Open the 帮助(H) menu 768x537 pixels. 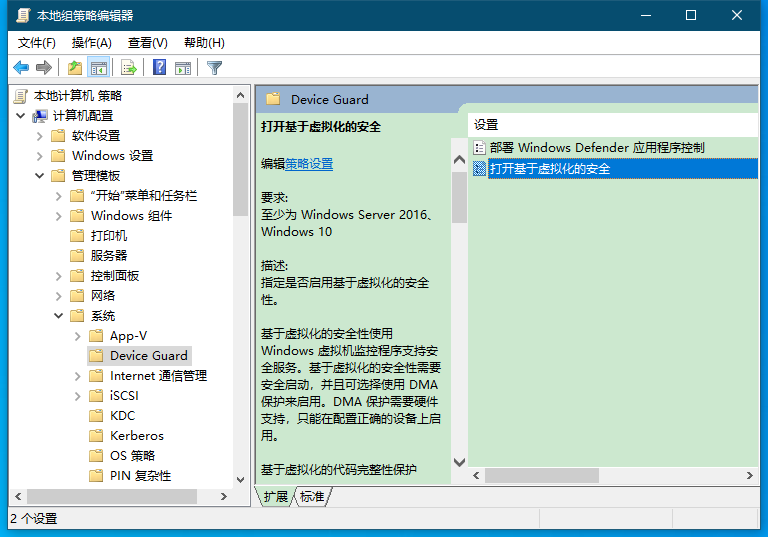204,43
